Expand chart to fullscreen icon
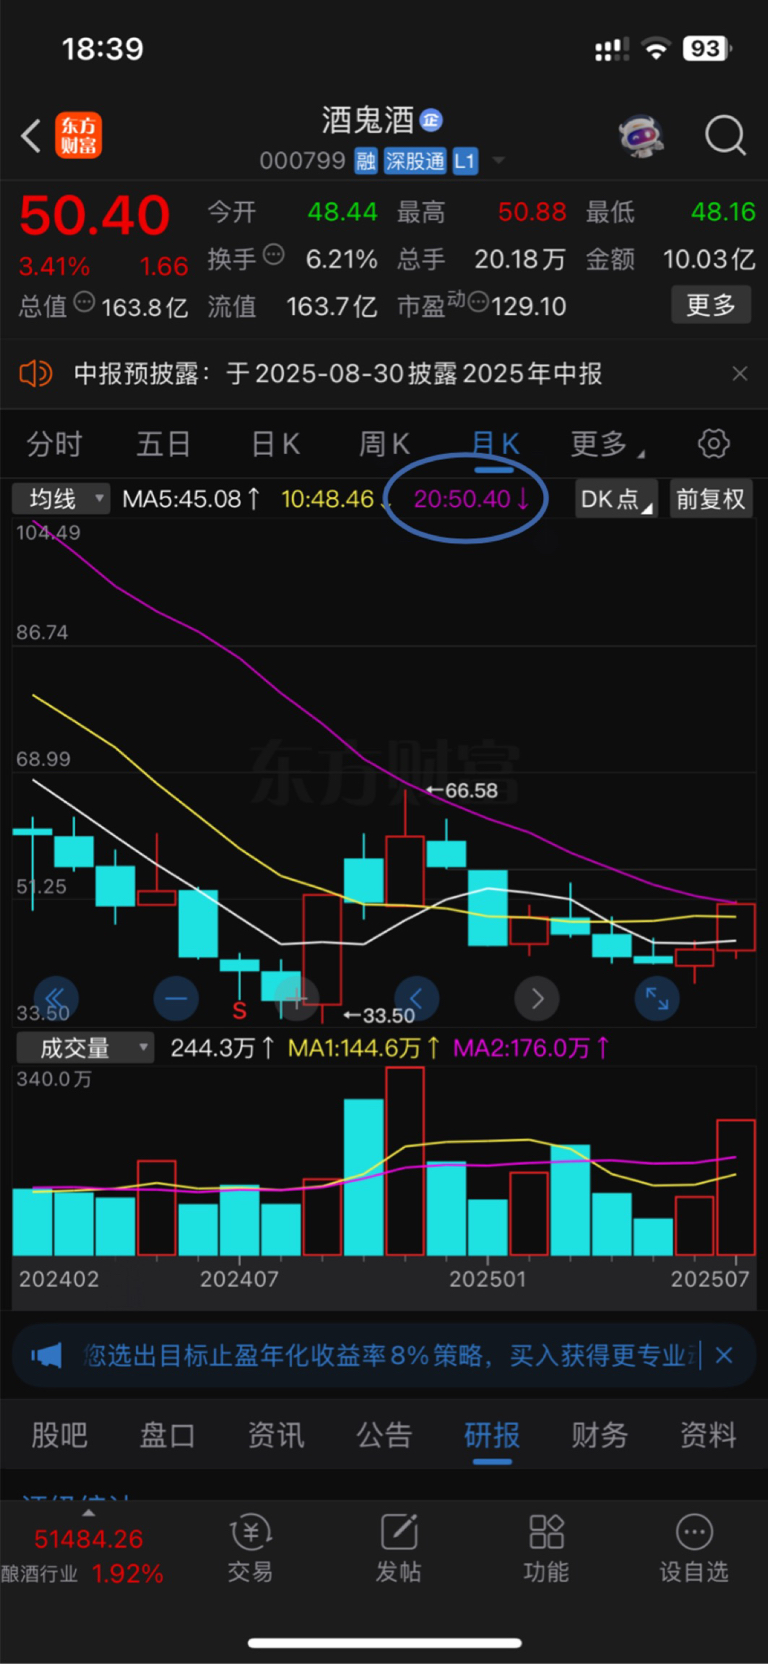This screenshot has width=768, height=1664. pos(657,998)
